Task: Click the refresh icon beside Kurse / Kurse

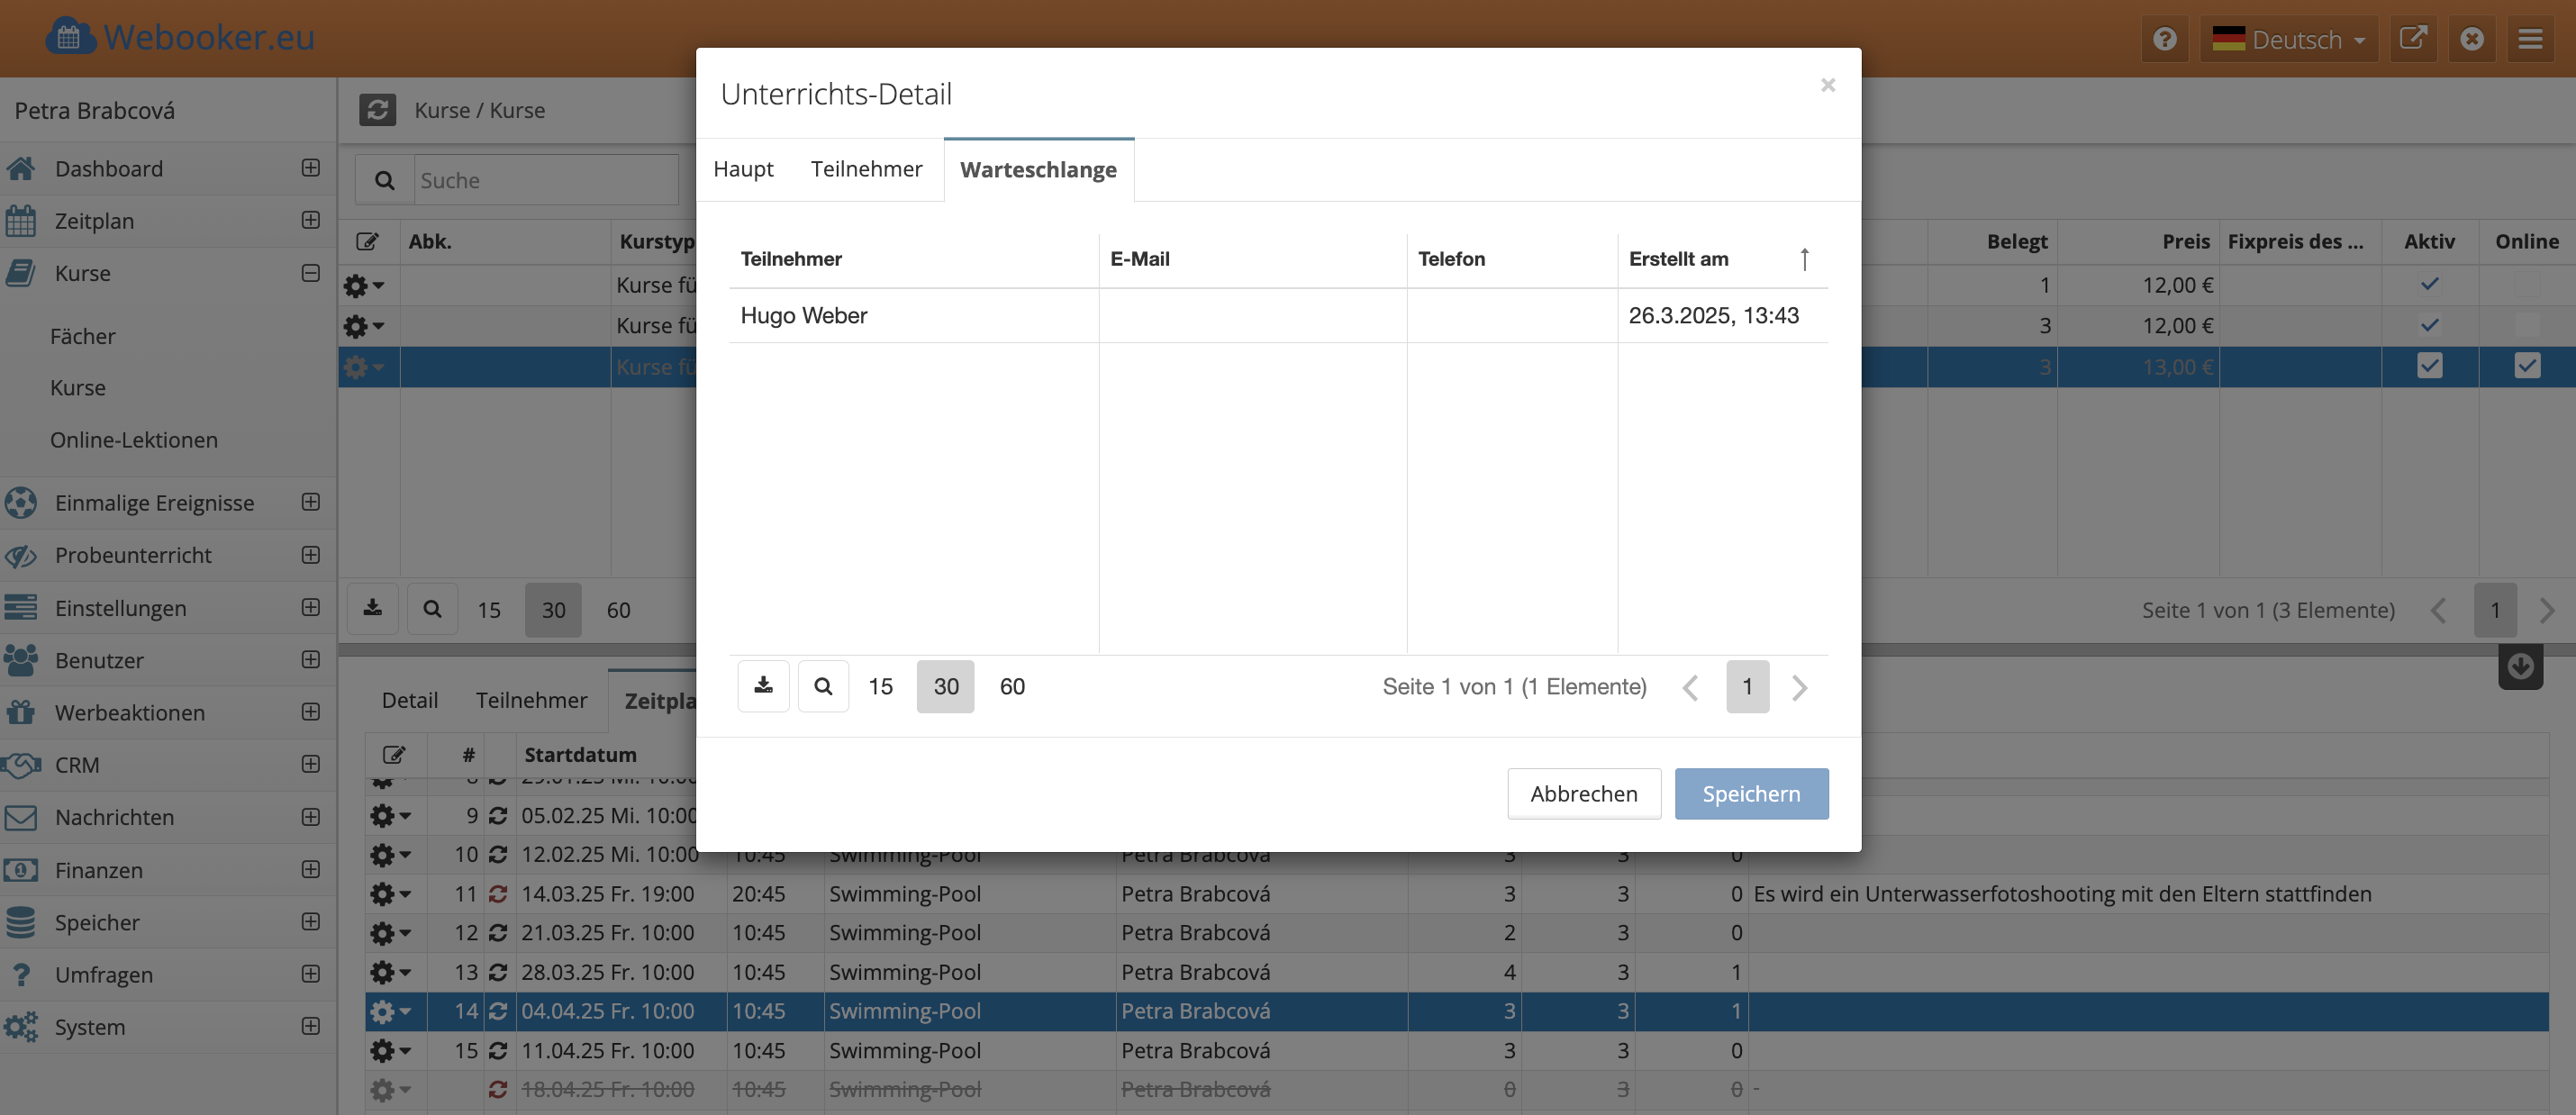Action: [377, 110]
